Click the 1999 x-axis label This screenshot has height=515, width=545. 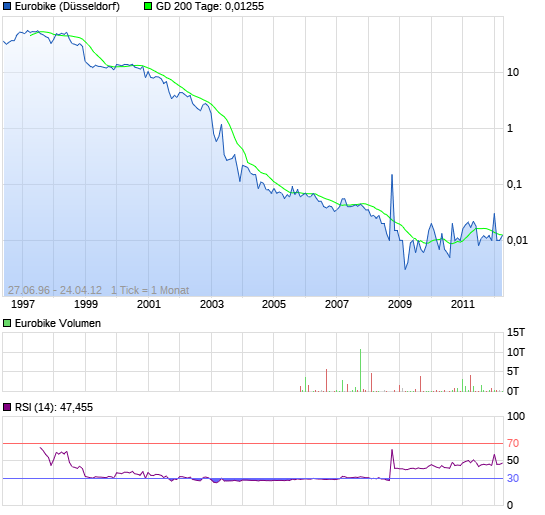pos(86,304)
